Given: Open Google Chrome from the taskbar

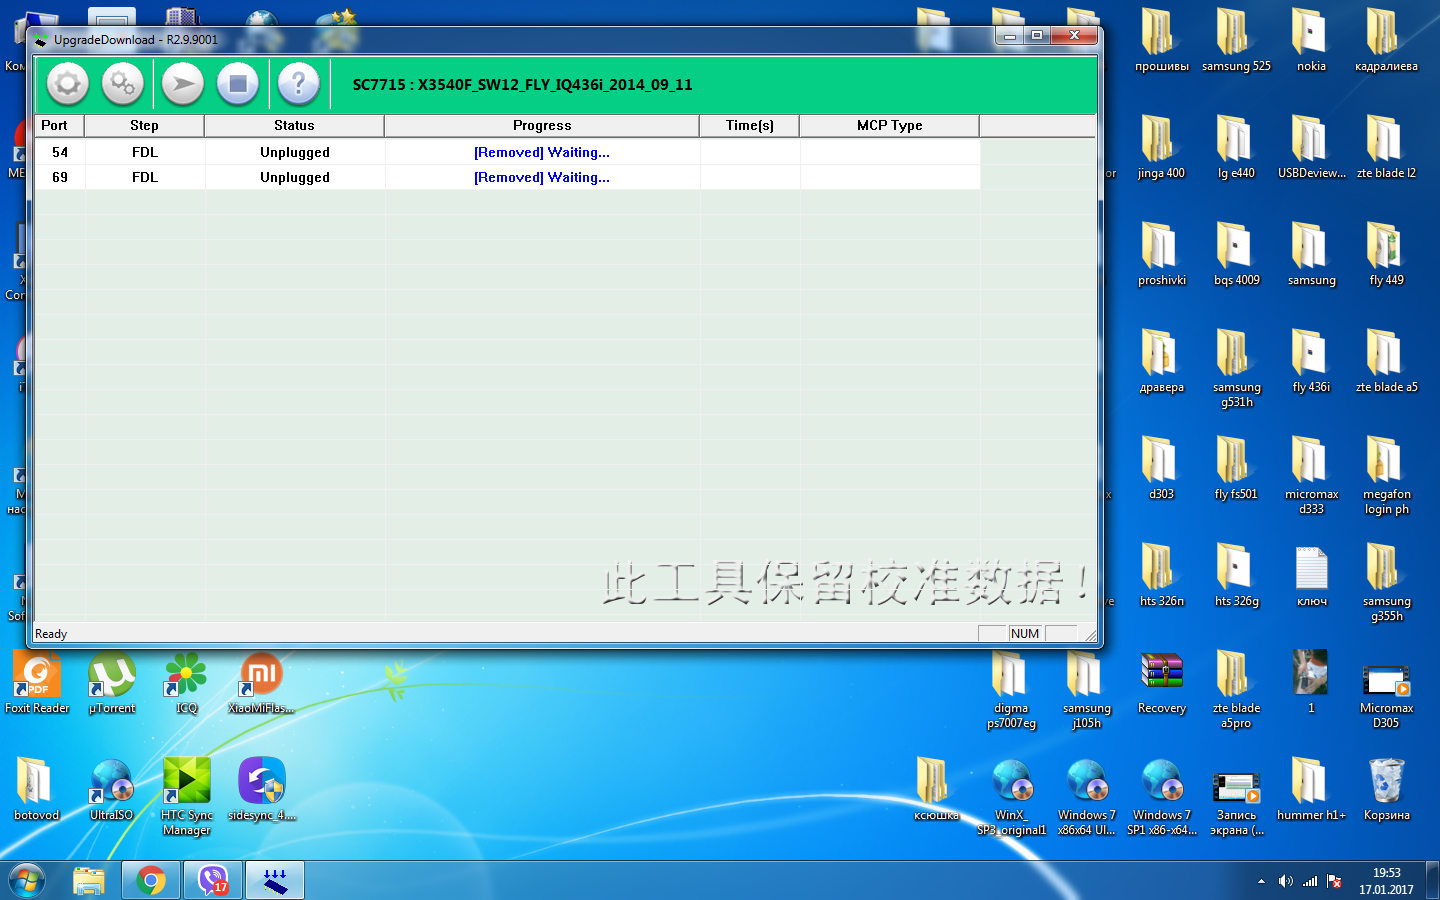Looking at the screenshot, I should 151,881.
